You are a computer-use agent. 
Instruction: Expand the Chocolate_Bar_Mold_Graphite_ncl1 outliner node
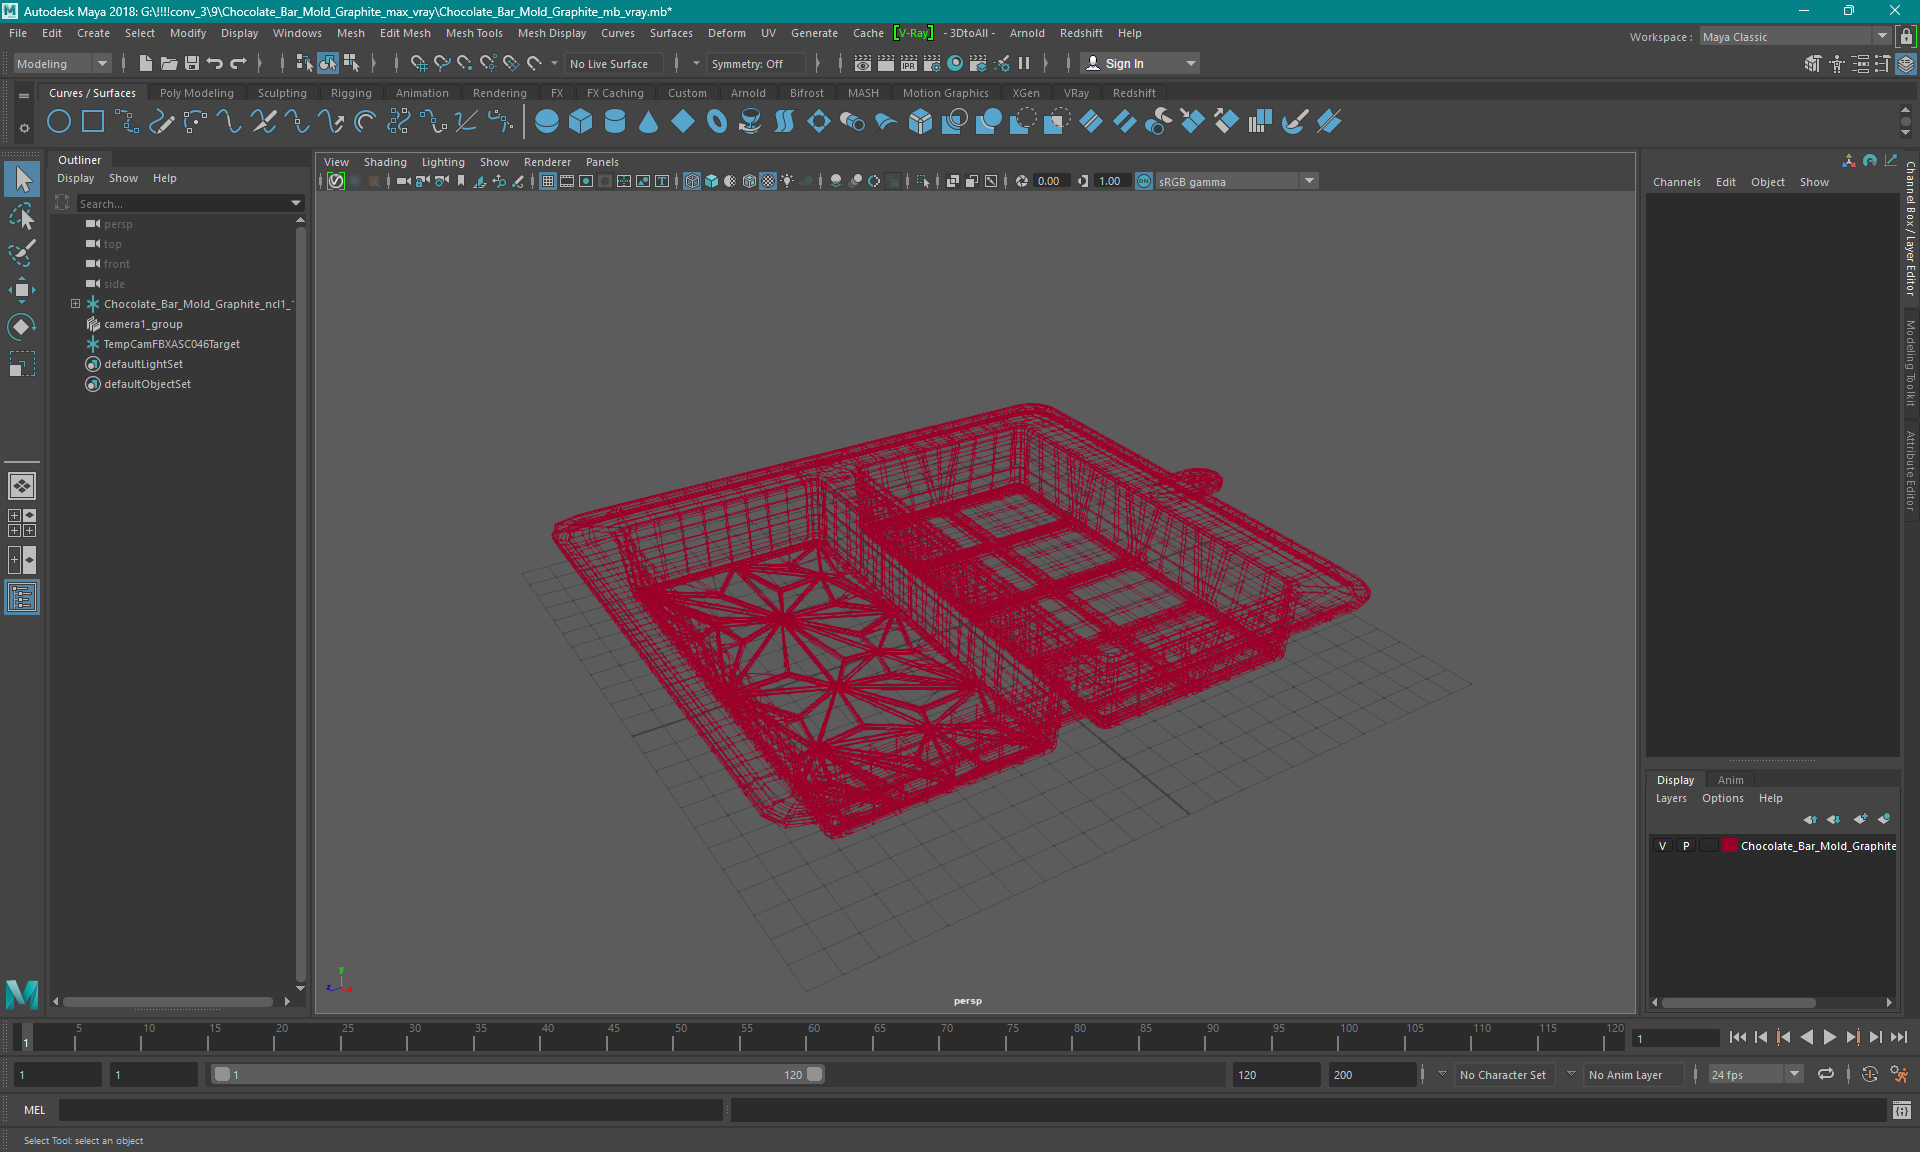(75, 304)
